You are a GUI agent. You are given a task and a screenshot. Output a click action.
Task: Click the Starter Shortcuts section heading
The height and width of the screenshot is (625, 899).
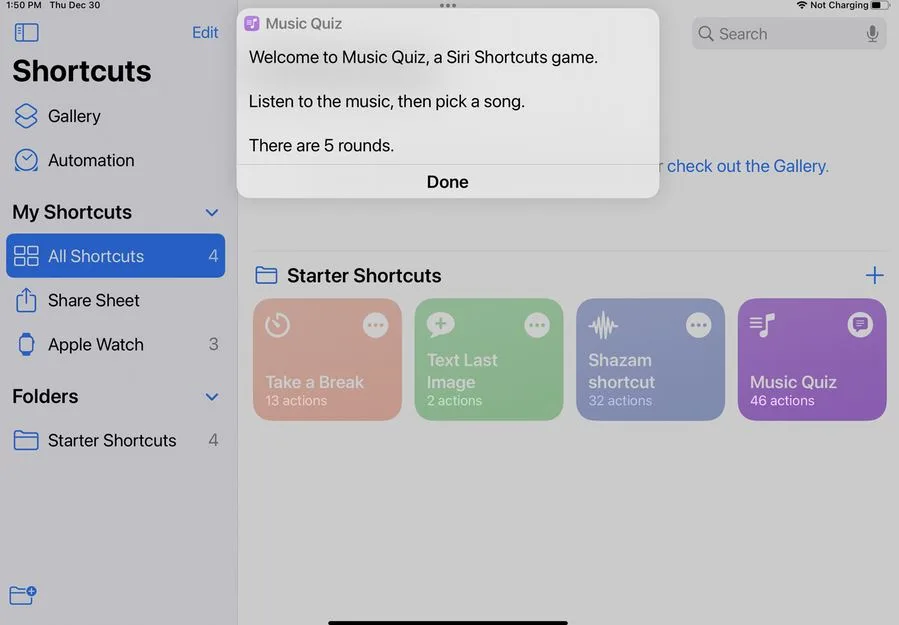[364, 275]
